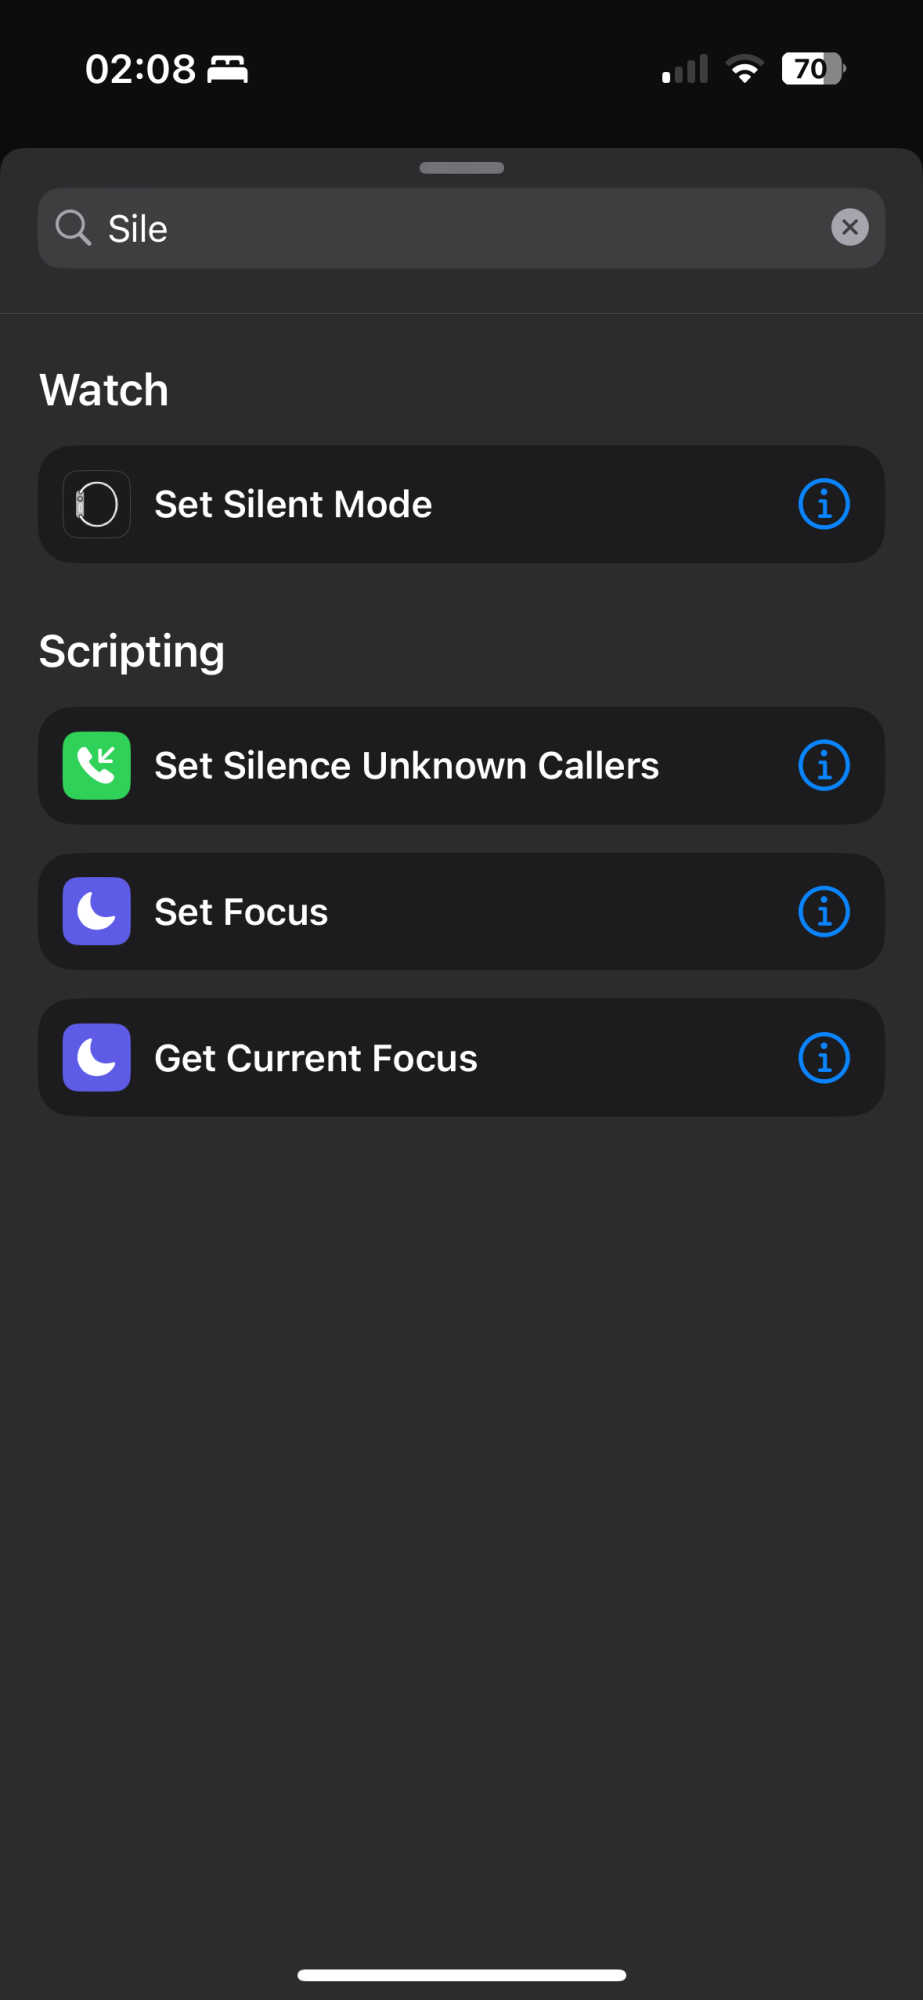The width and height of the screenshot is (923, 2000).
Task: Open info for Set Silence Unknown Callers
Action: [x=824, y=766]
